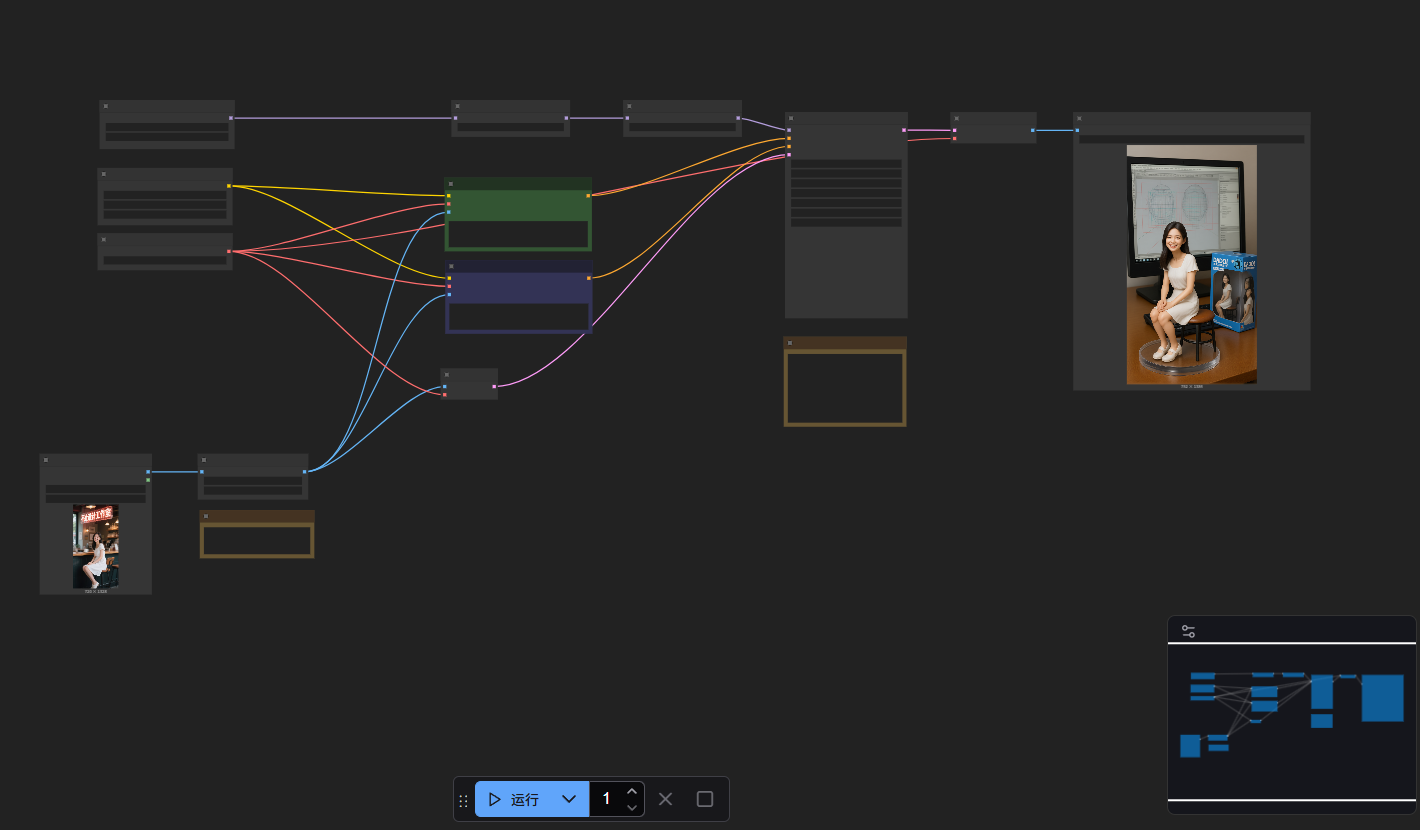The width and height of the screenshot is (1420, 830).
Task: Click the blue 运行 run button
Action: (514, 799)
